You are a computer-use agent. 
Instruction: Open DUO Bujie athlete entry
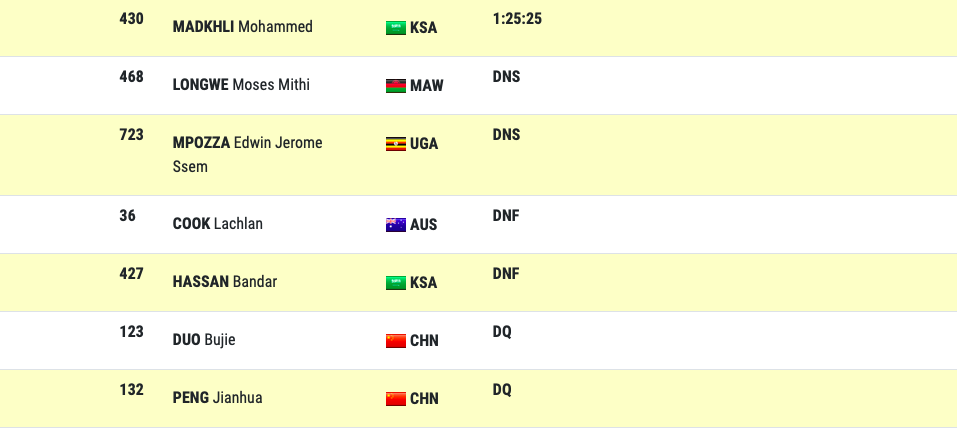pyautogui.click(x=204, y=339)
